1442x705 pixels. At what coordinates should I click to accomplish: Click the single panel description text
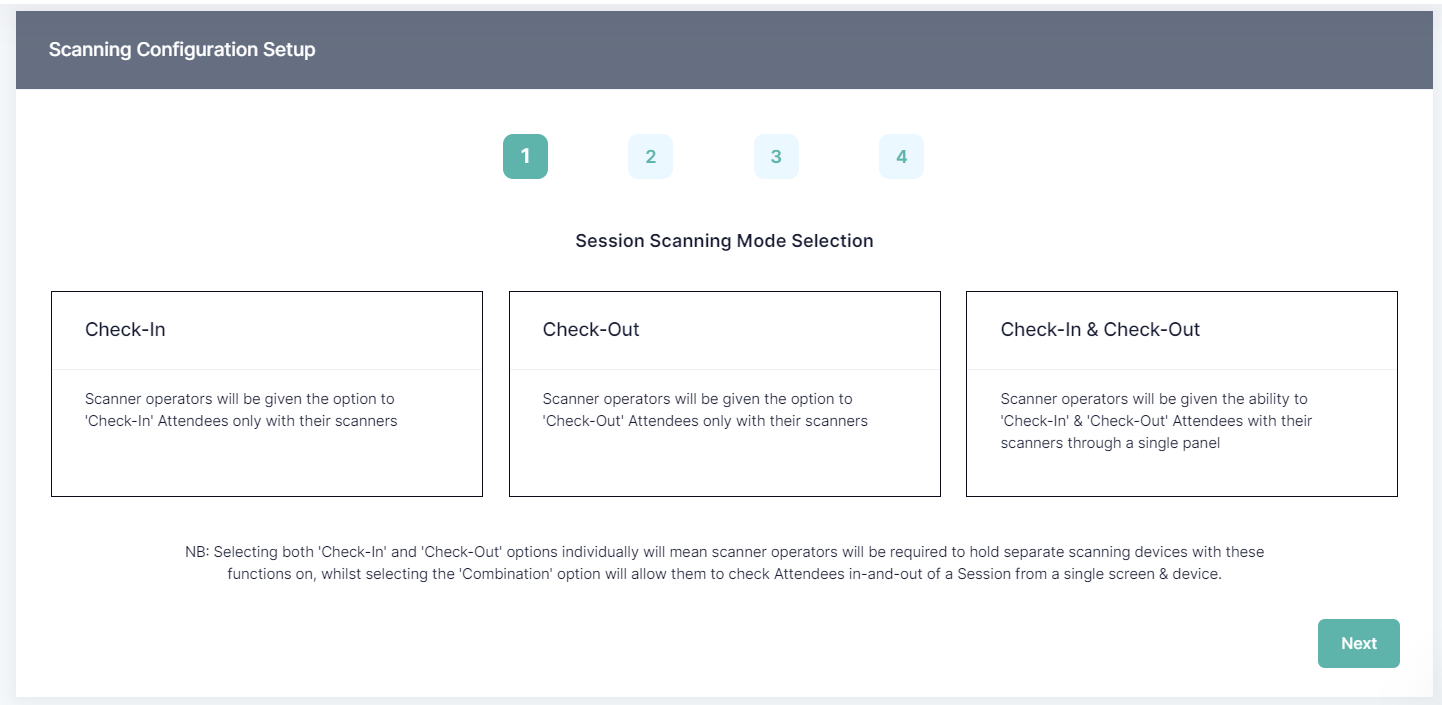(x=1156, y=421)
